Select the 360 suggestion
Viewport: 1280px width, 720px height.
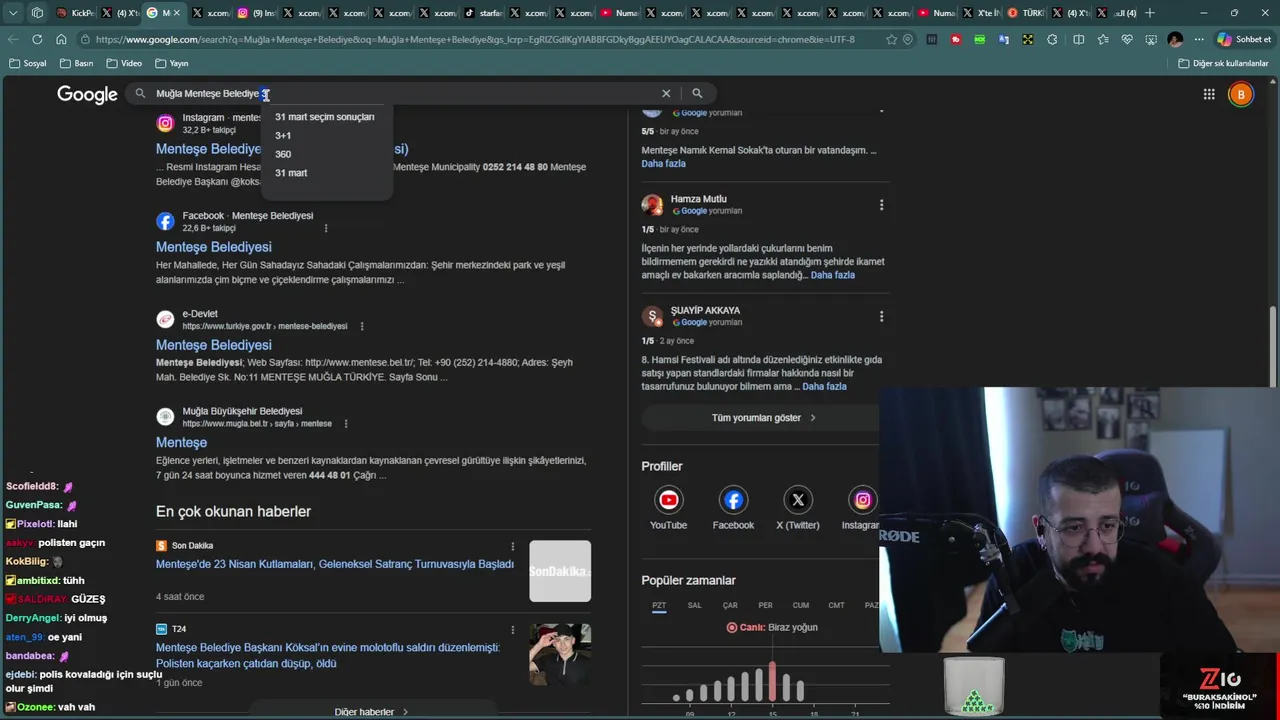pos(283,154)
